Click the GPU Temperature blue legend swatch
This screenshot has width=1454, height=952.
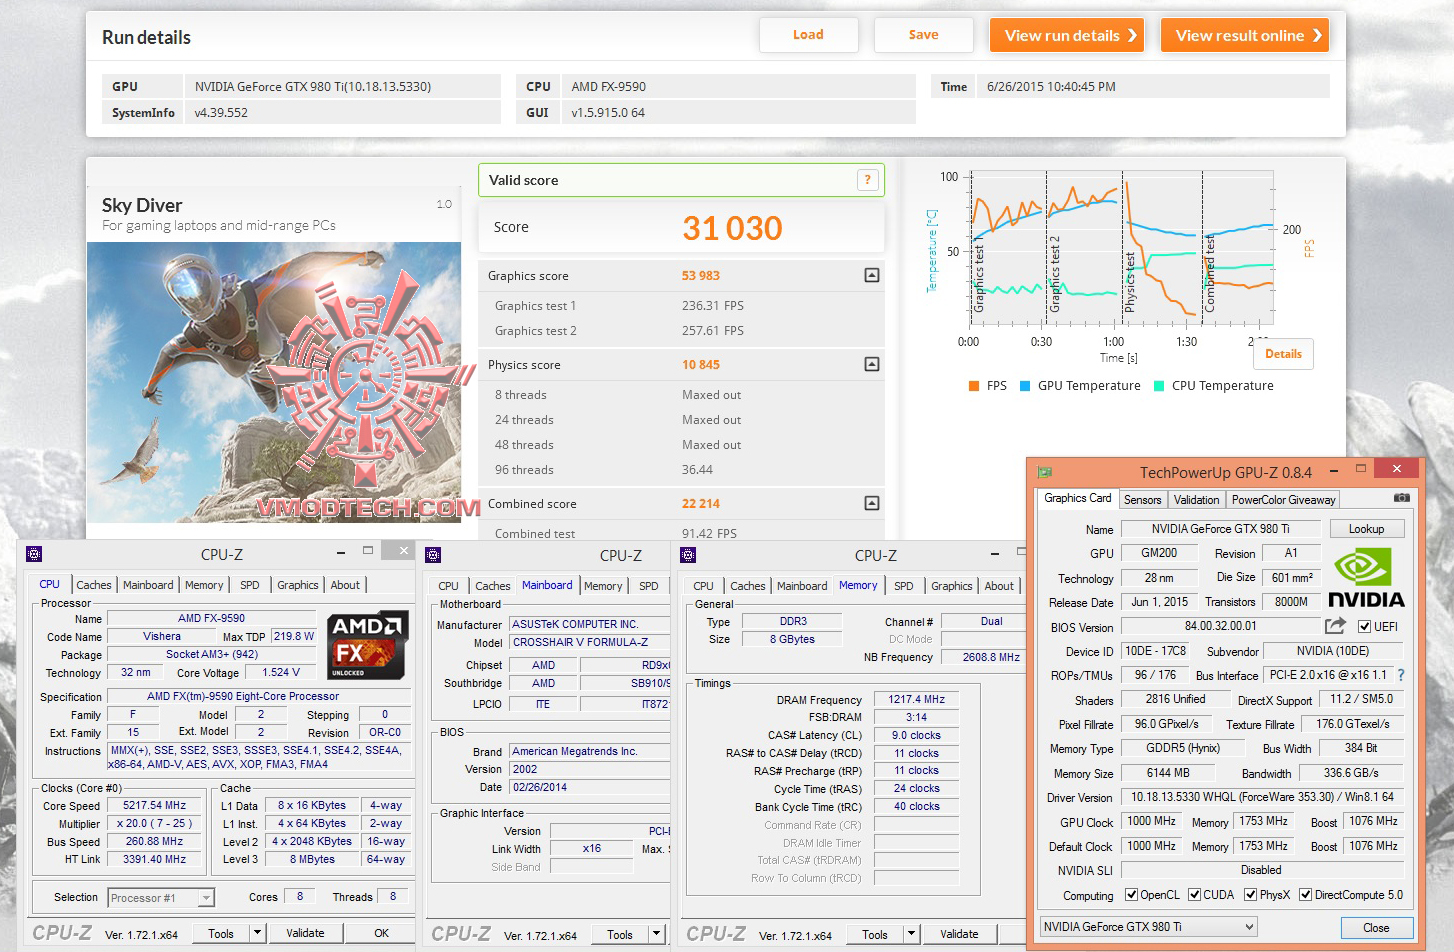coord(1024,386)
